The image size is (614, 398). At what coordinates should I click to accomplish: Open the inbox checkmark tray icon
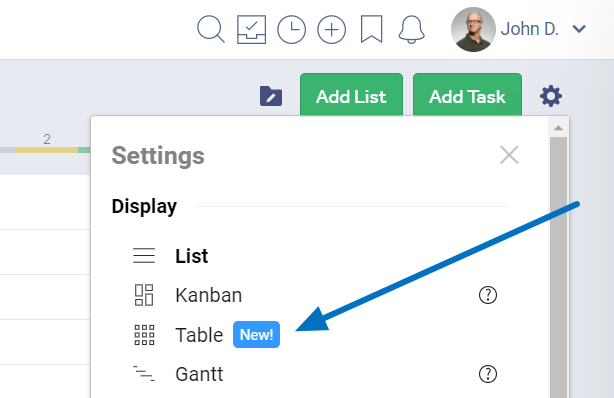[x=251, y=29]
